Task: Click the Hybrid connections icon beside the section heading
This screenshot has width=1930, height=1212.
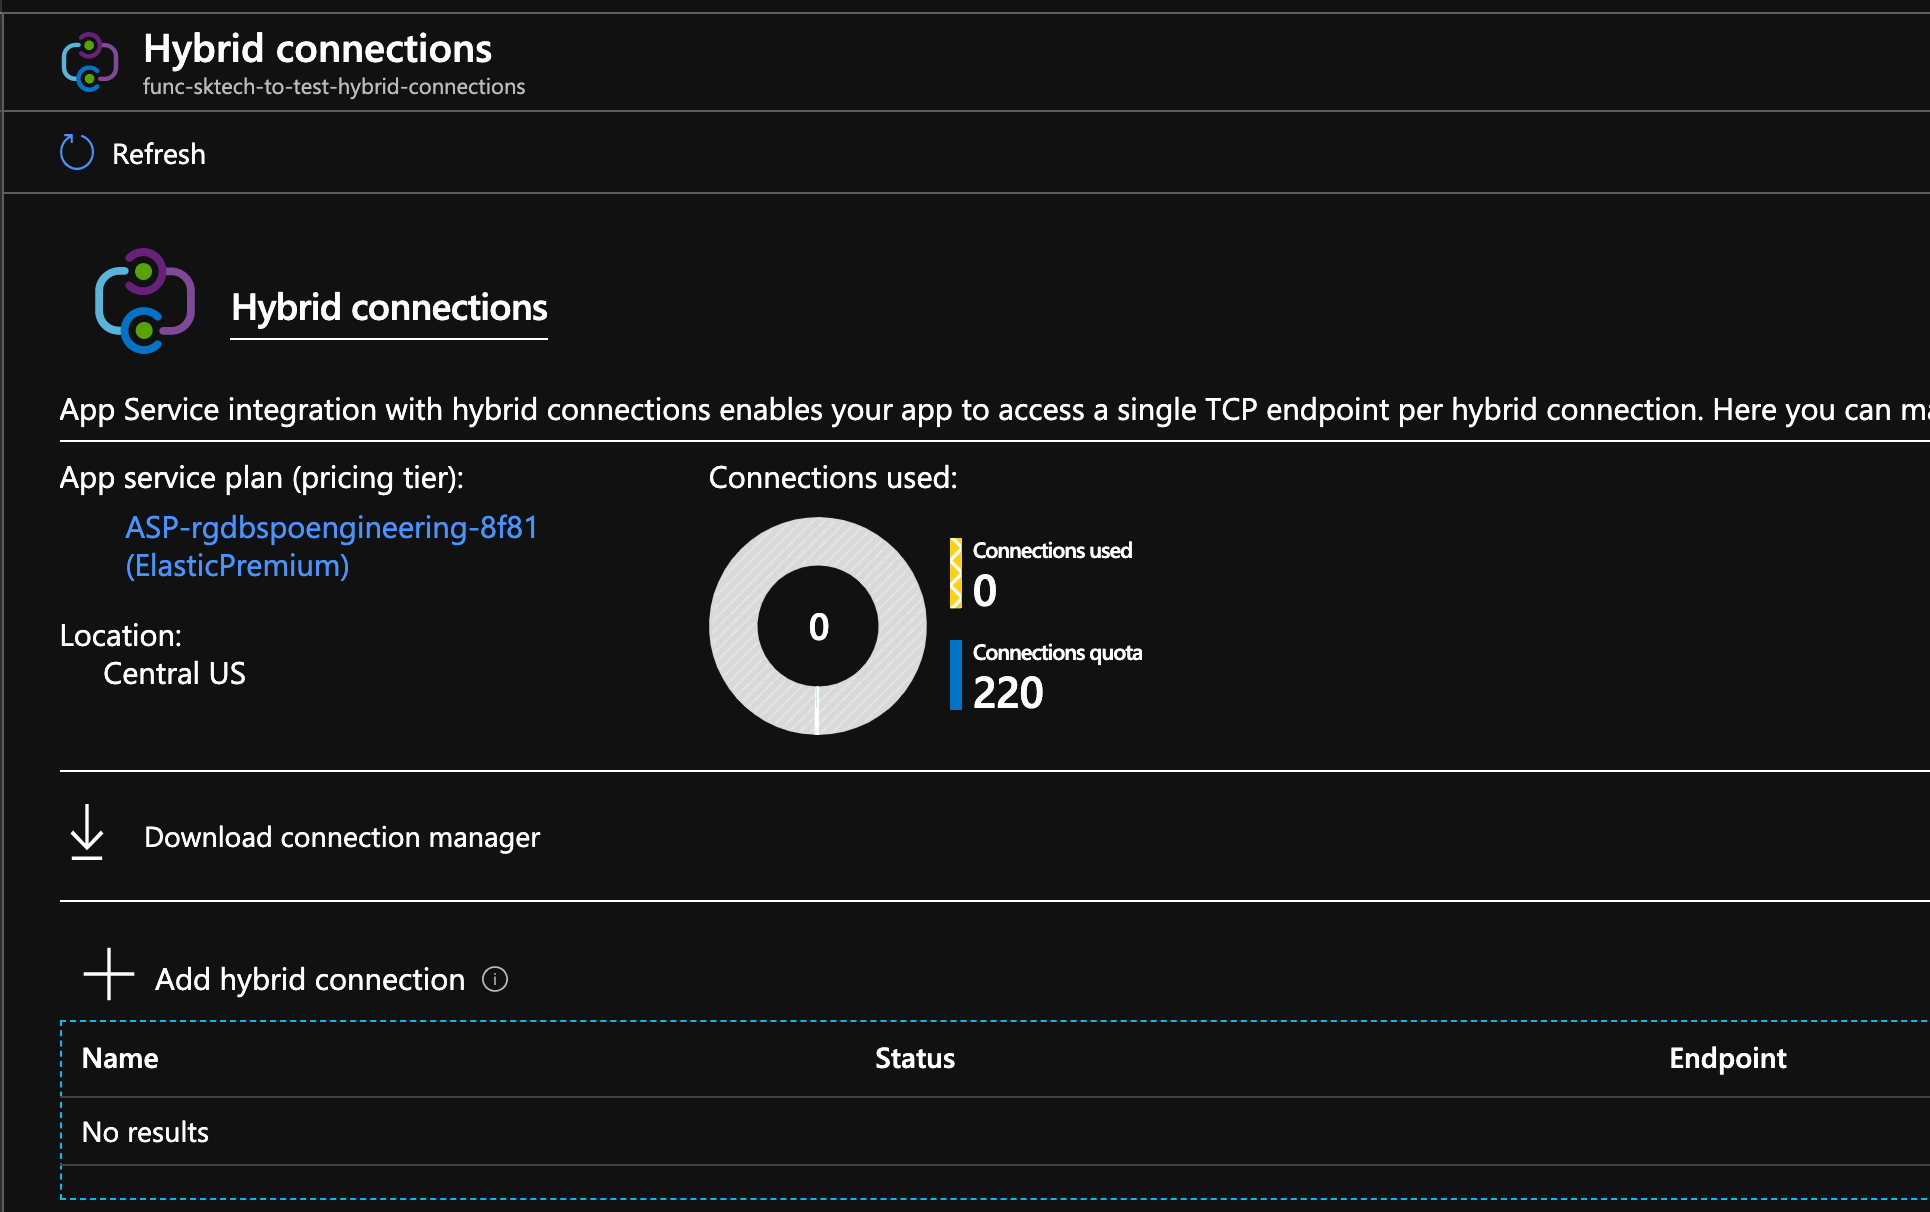Action: tap(143, 303)
